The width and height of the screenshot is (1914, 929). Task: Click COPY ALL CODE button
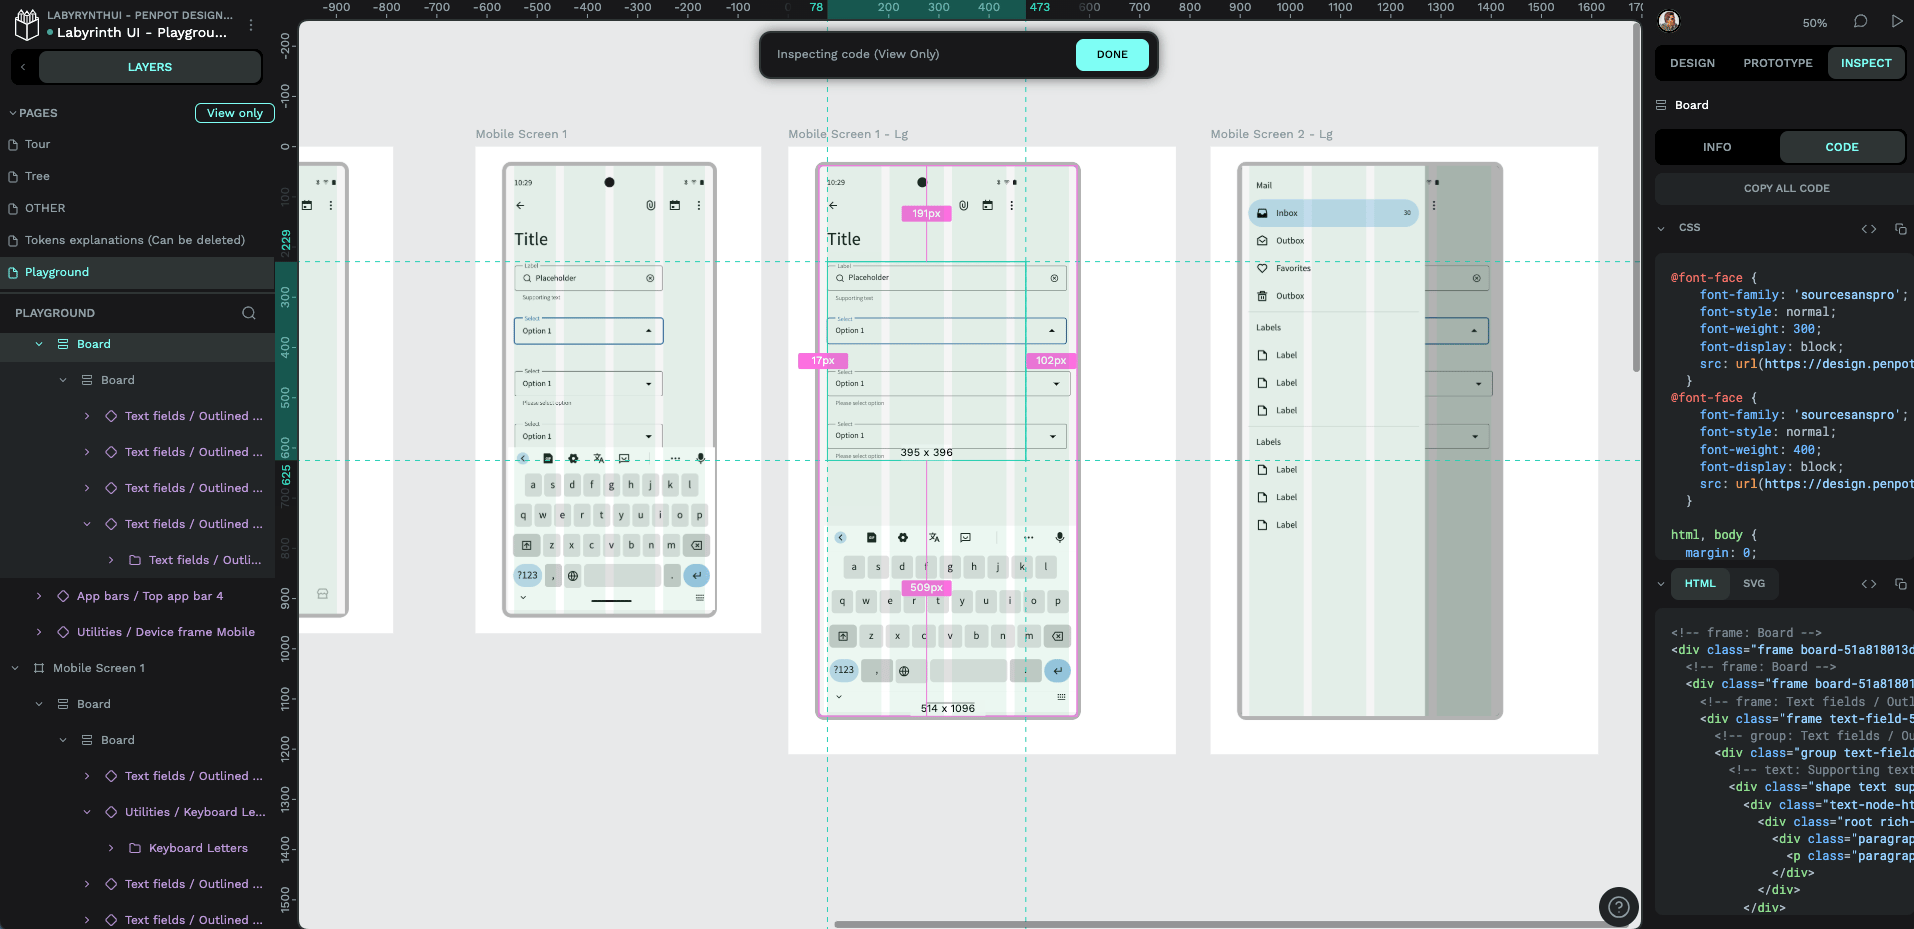coord(1786,188)
